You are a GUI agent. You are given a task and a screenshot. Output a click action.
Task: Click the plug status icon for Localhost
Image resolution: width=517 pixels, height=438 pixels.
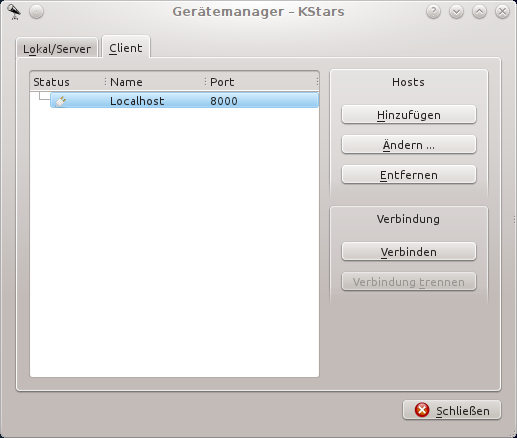coord(61,101)
